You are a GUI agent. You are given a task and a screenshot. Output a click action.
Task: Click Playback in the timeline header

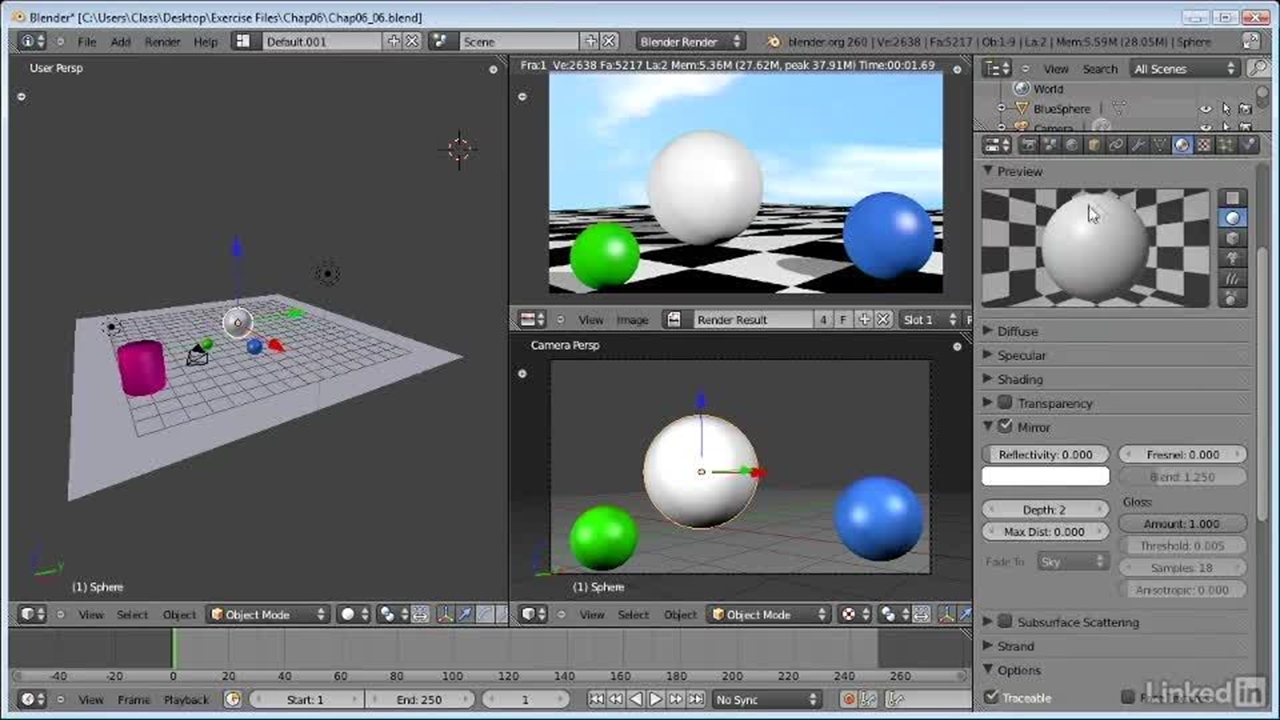pos(186,700)
